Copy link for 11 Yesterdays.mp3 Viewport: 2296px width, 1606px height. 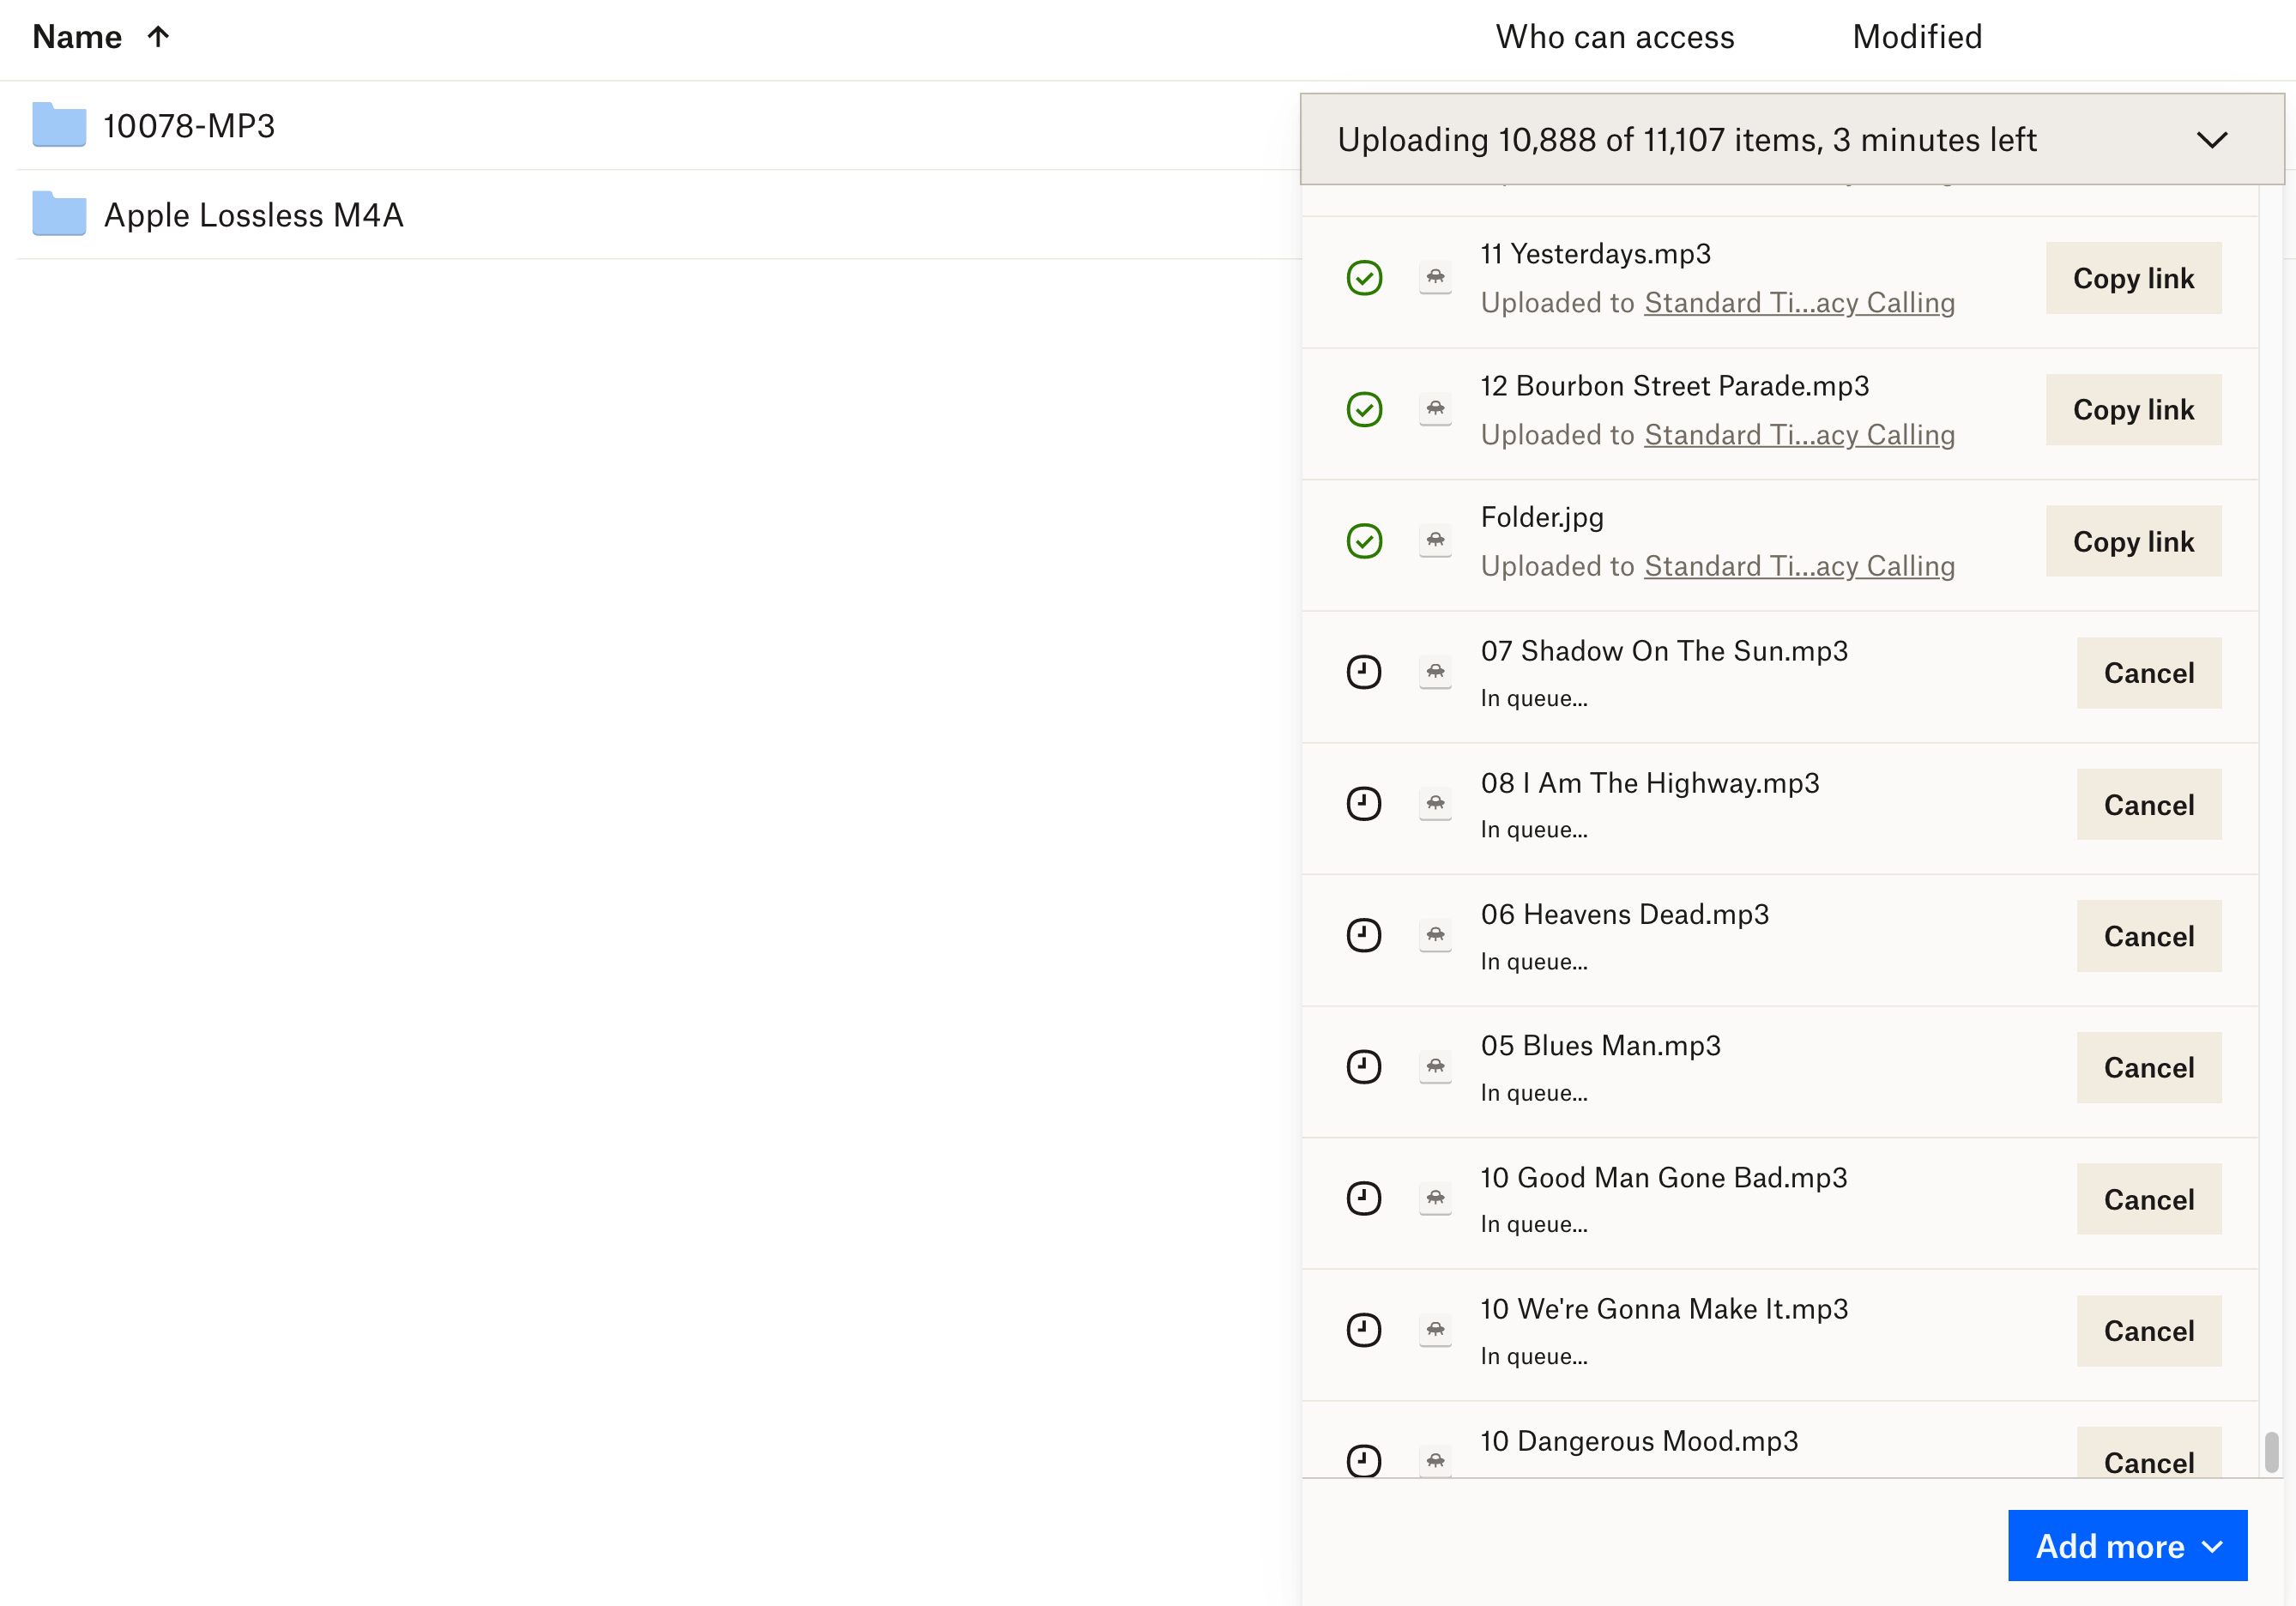2133,277
